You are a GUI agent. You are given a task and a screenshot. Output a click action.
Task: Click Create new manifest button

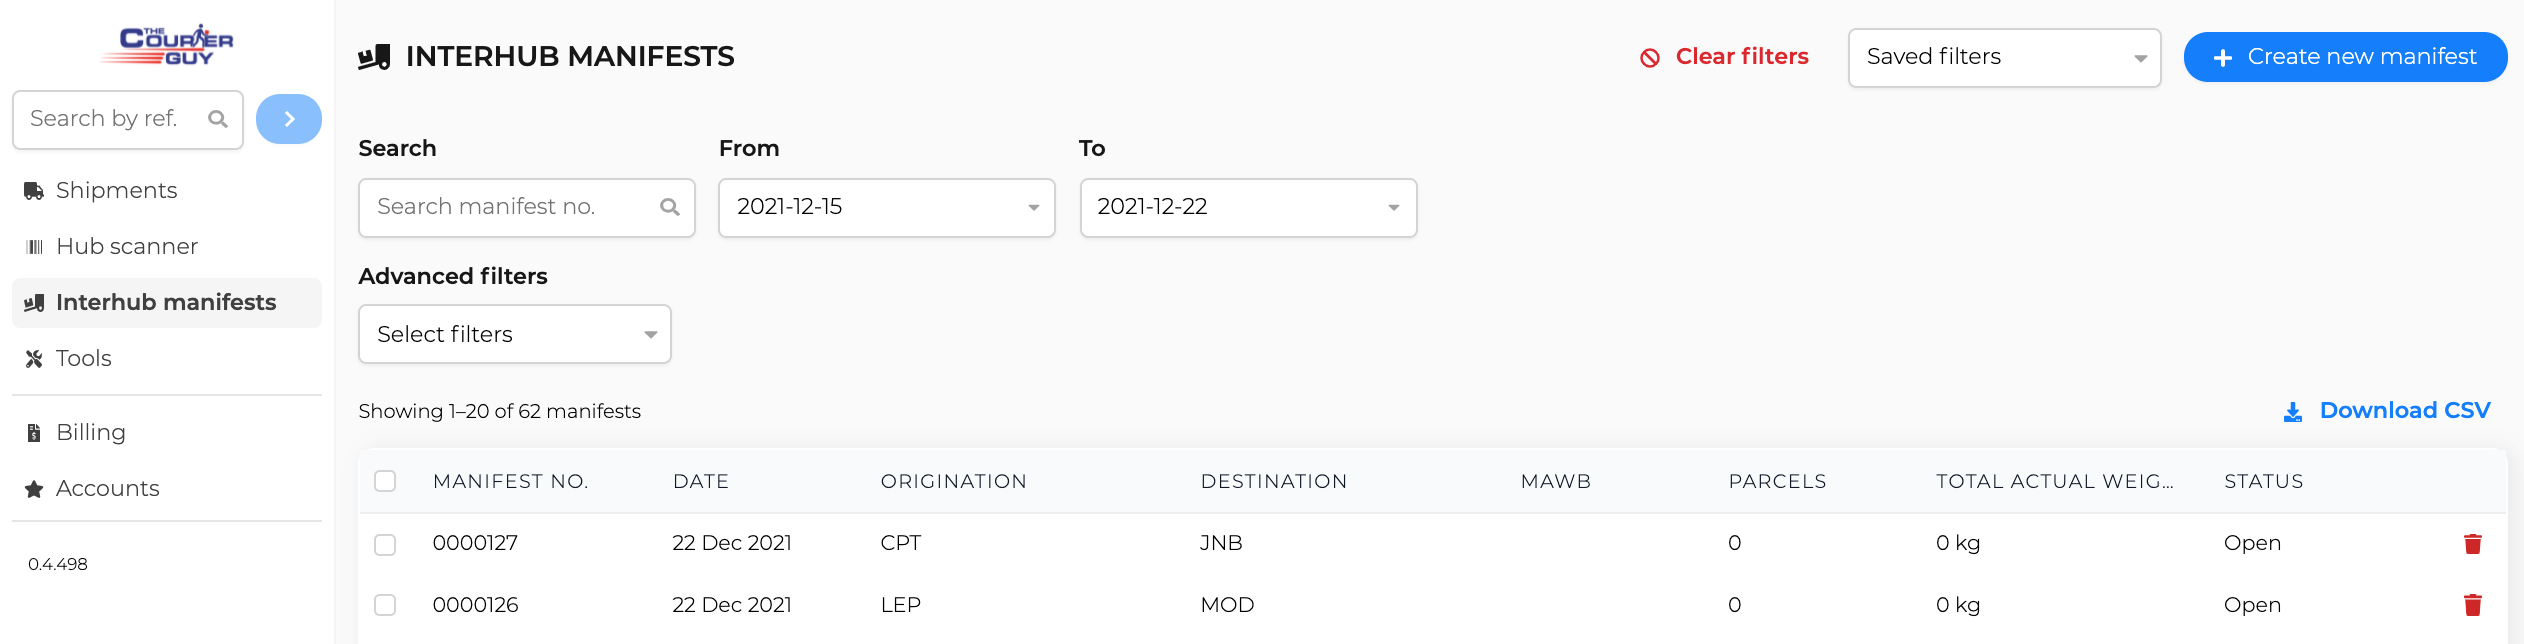click(2345, 57)
